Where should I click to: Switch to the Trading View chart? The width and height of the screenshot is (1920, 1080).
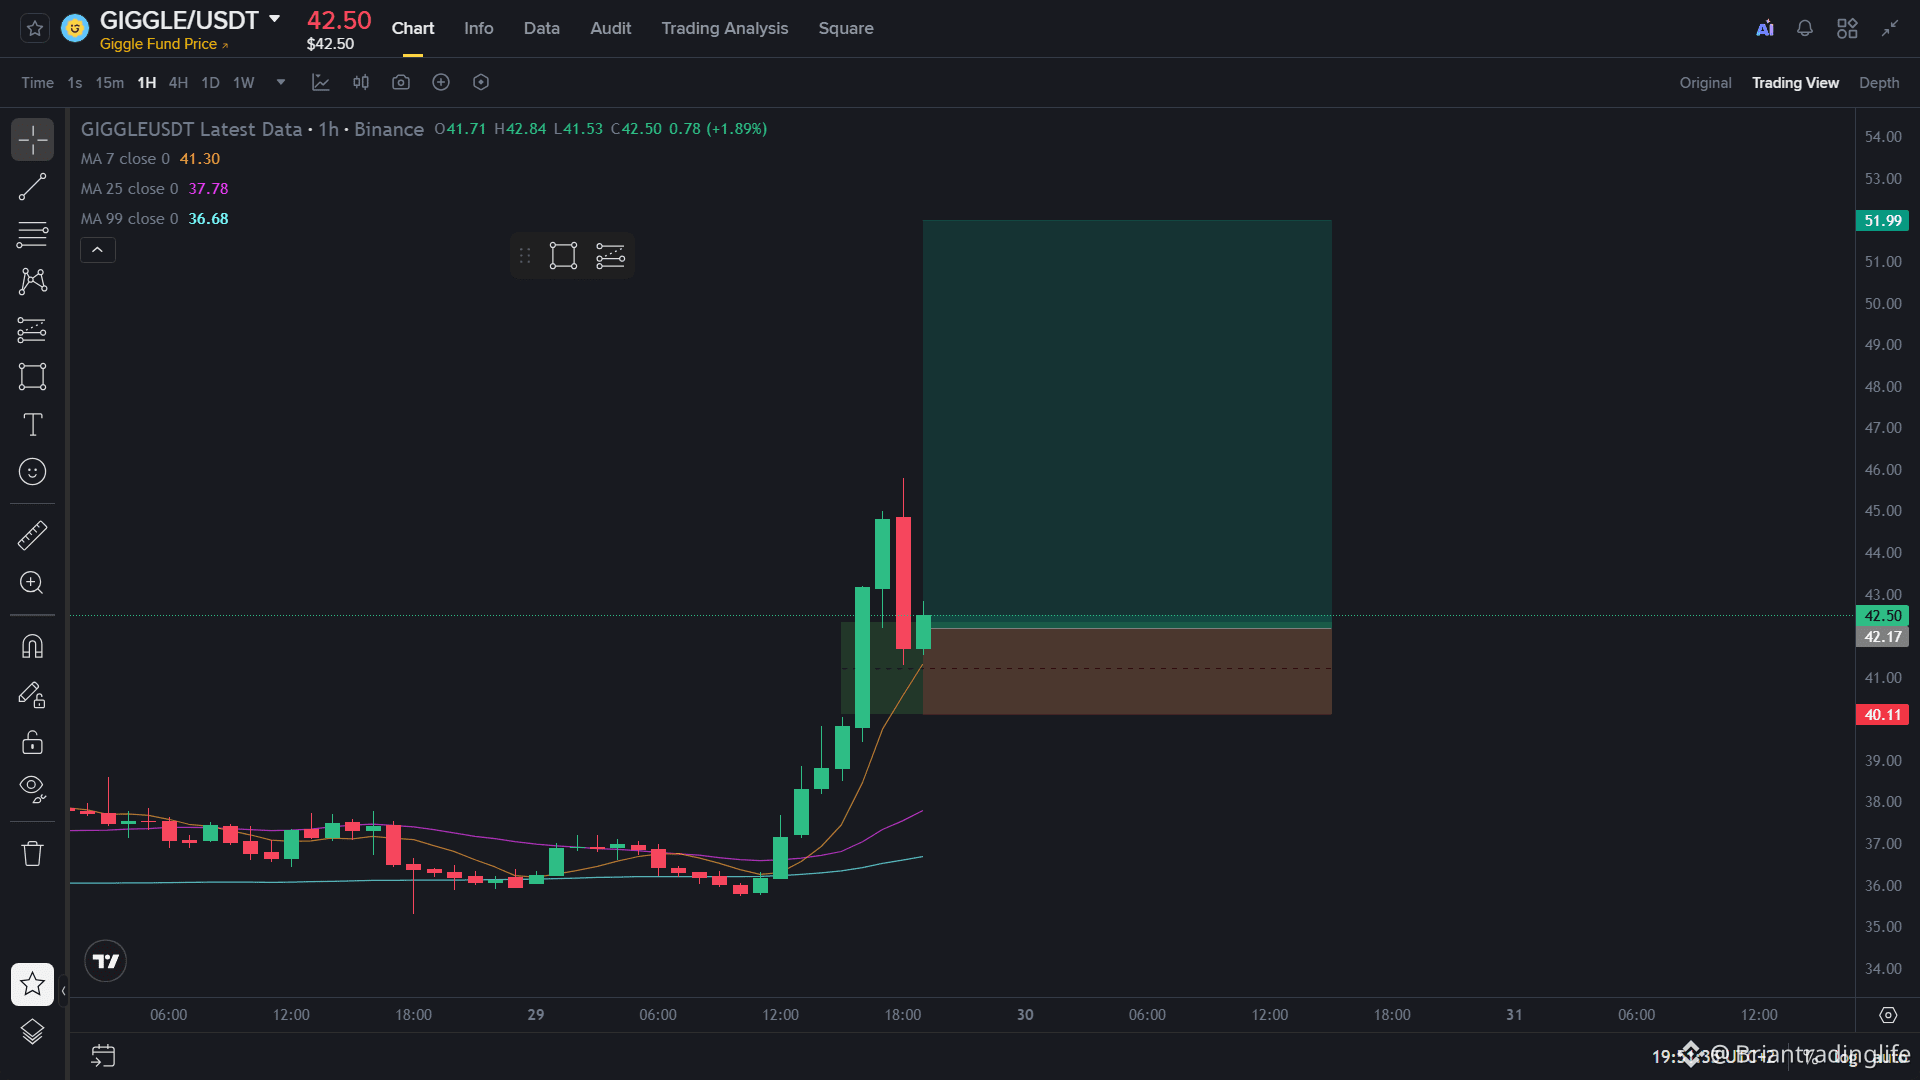click(x=1795, y=83)
